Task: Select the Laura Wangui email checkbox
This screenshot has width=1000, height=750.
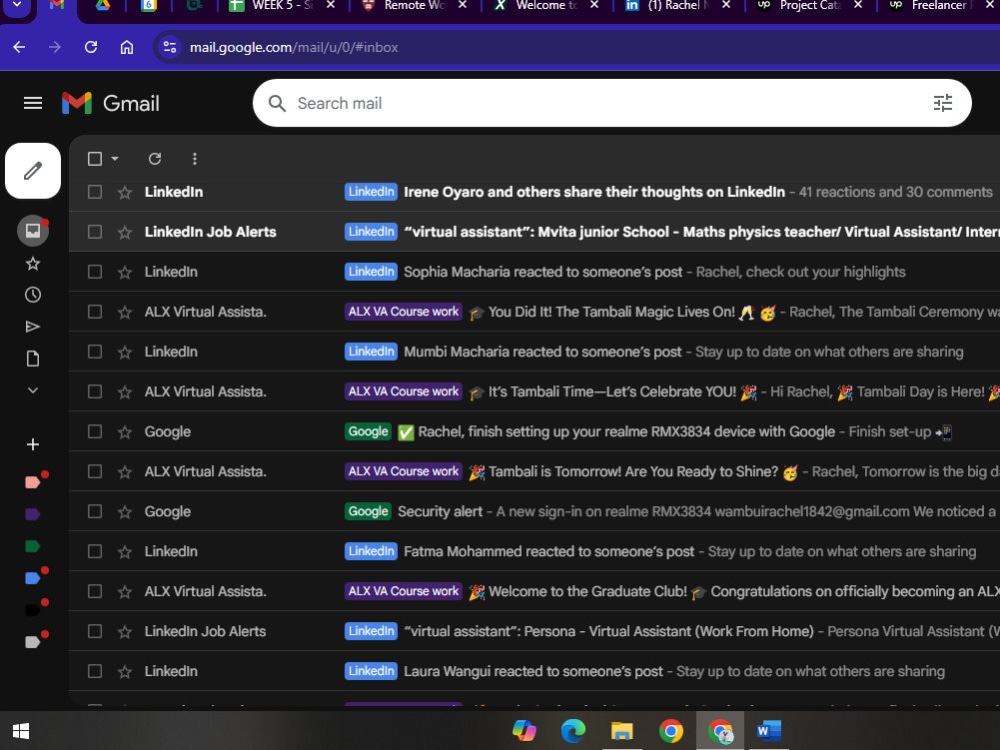Action: (x=94, y=671)
